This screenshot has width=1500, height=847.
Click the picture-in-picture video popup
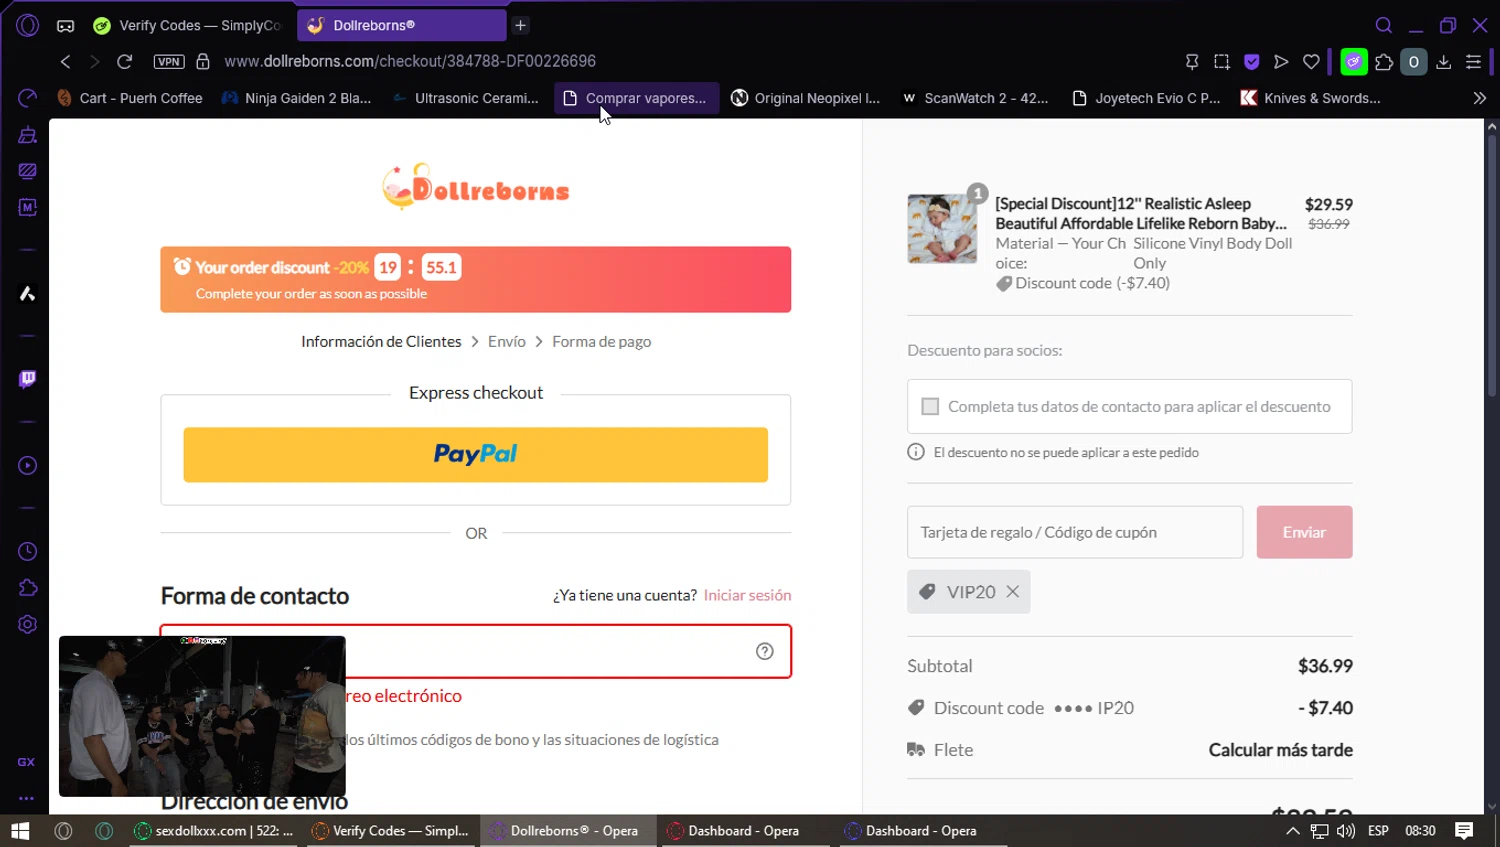(202, 716)
